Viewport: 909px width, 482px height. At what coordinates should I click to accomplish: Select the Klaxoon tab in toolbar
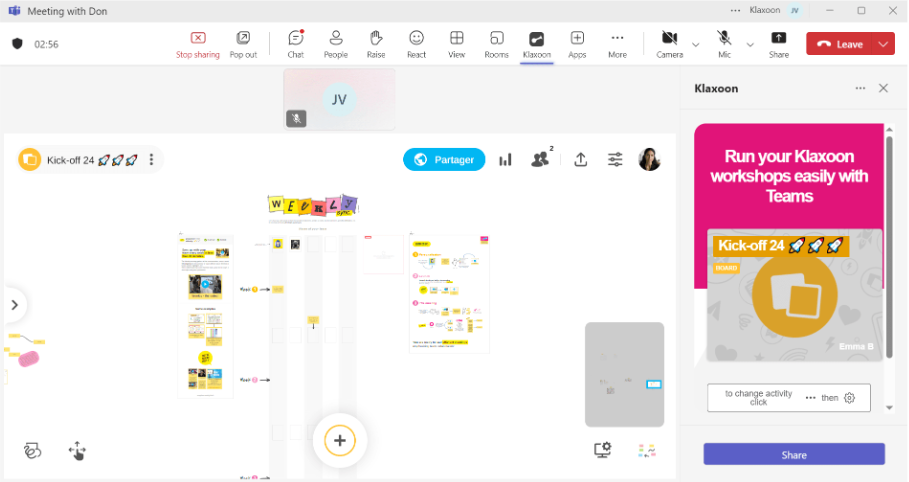coord(537,43)
